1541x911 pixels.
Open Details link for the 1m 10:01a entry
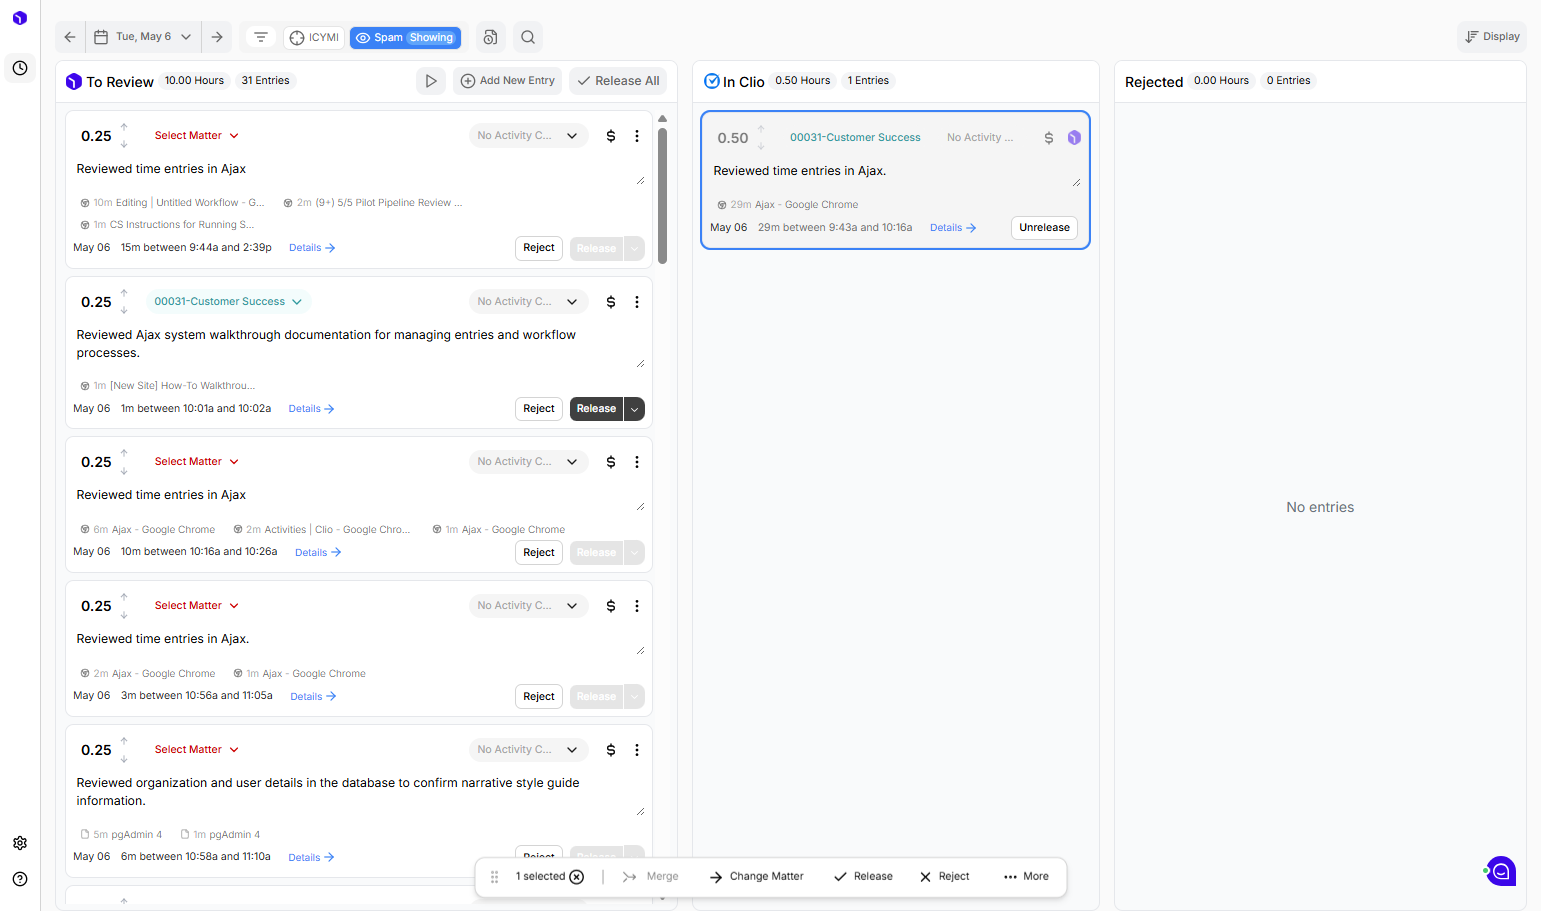point(312,409)
